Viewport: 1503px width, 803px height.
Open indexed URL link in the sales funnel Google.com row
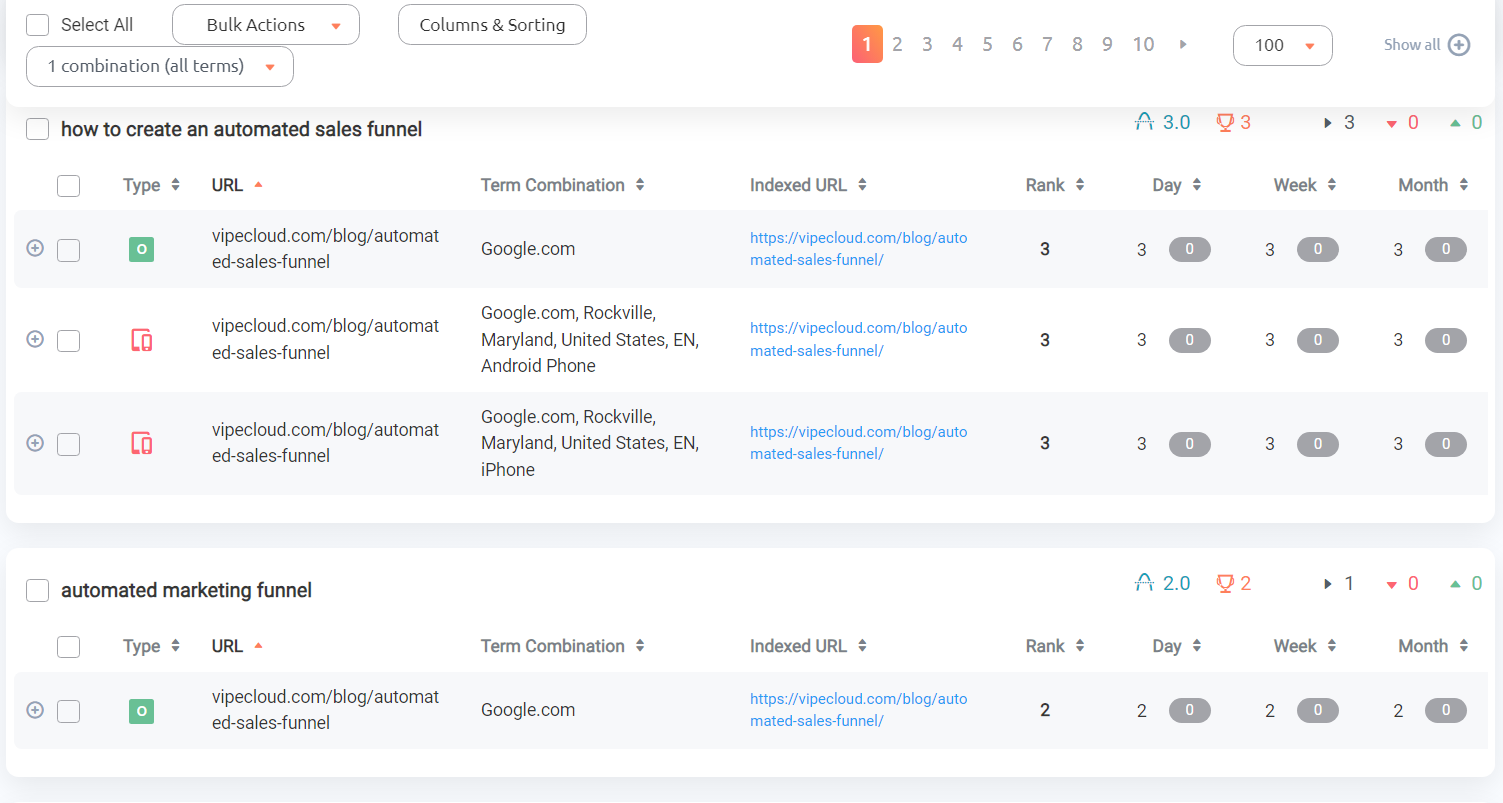(859, 249)
